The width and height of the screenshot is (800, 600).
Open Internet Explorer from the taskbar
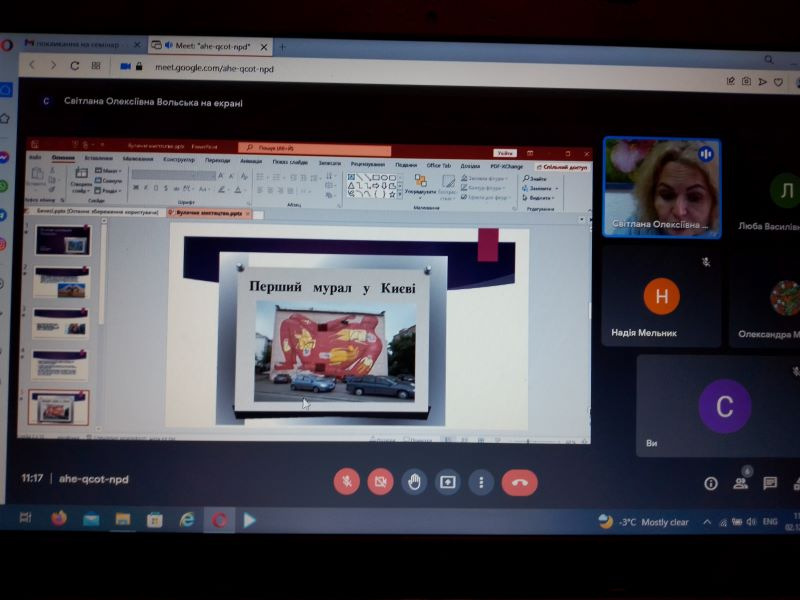coord(187,520)
